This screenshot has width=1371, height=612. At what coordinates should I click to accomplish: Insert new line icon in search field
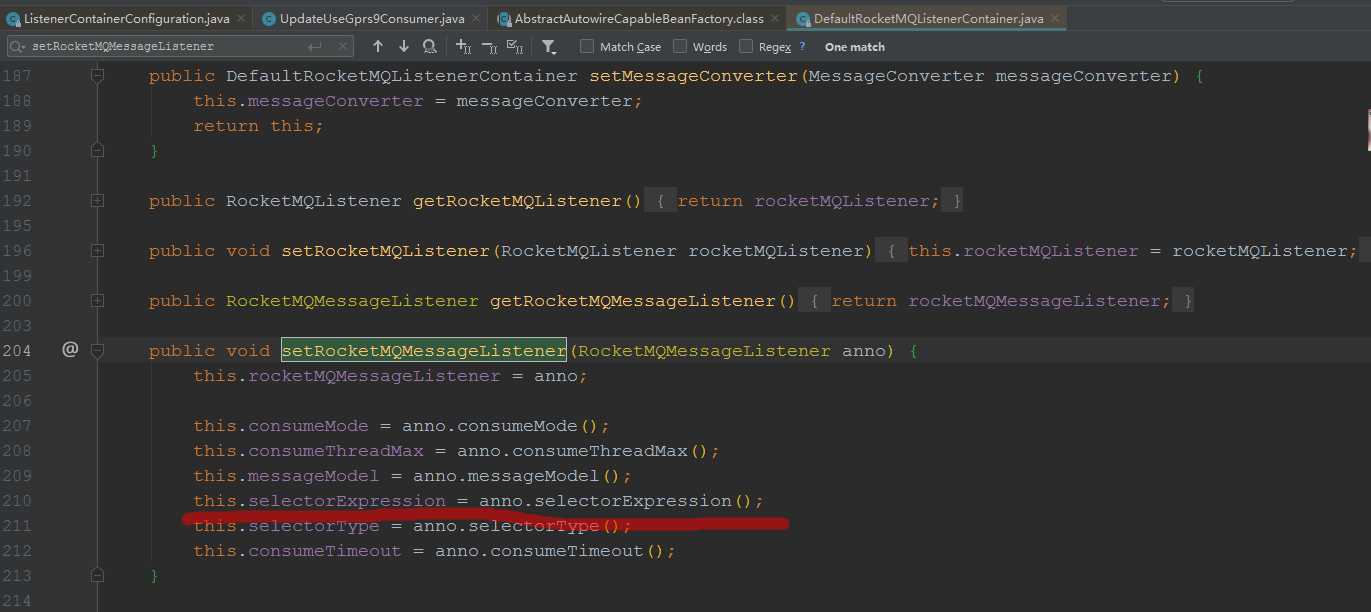click(315, 46)
